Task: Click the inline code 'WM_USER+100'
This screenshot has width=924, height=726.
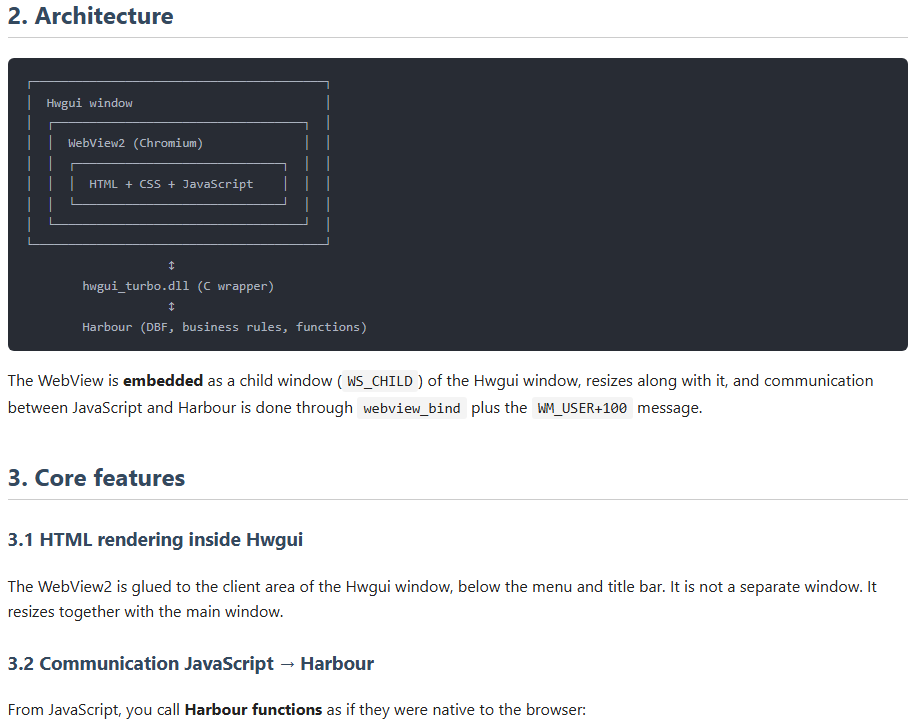Action: click(x=582, y=408)
